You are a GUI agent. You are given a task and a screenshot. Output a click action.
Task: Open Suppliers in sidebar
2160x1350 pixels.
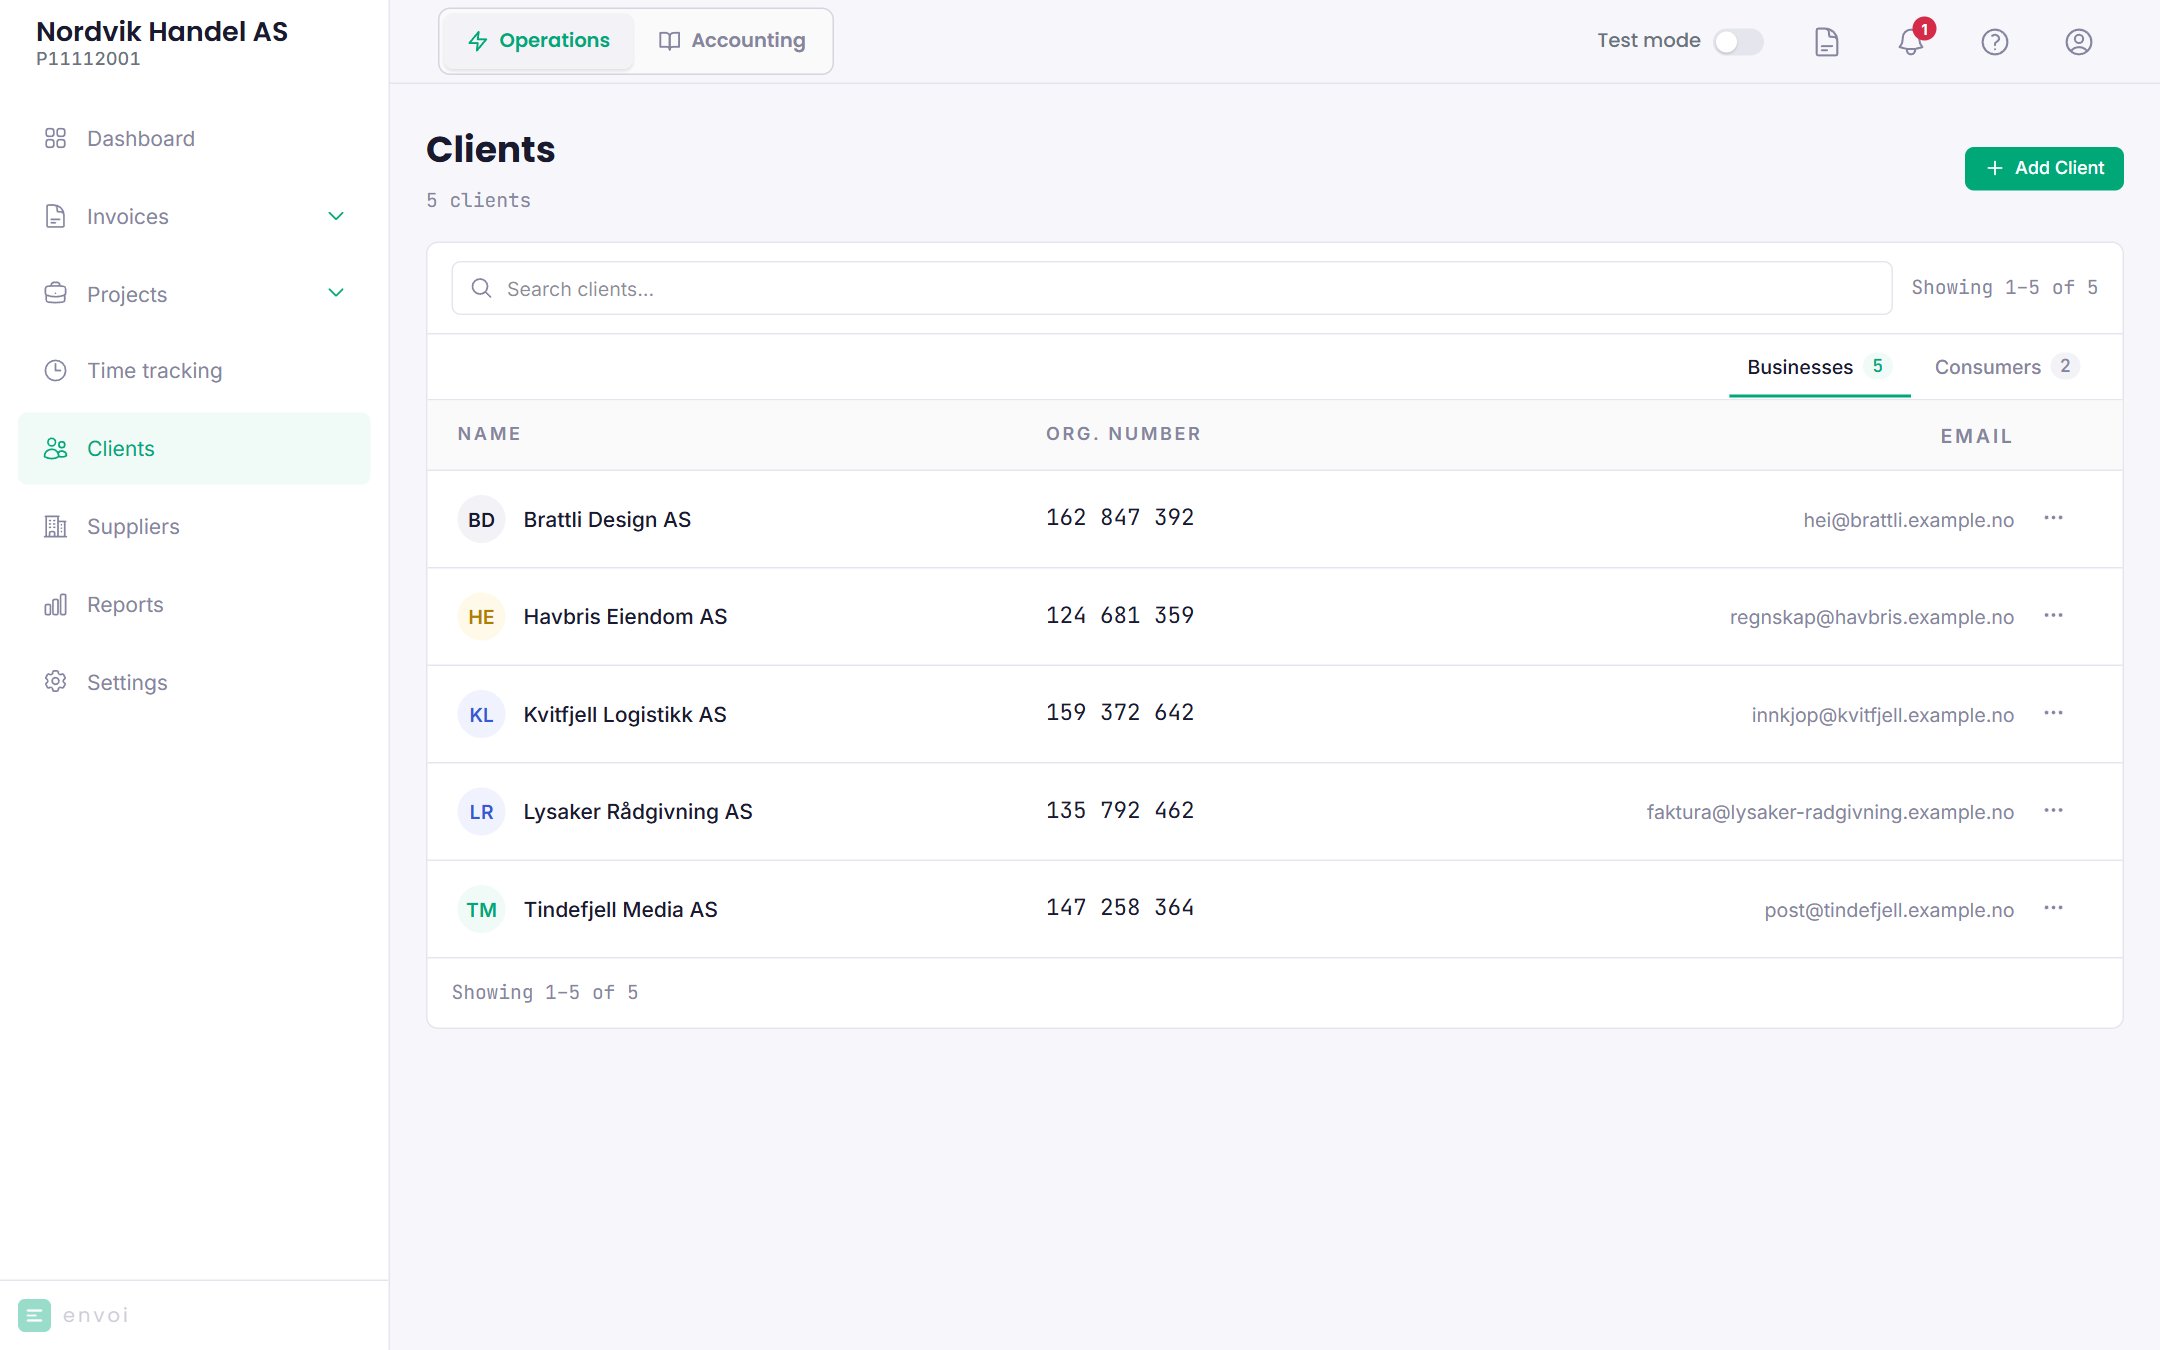(x=194, y=526)
